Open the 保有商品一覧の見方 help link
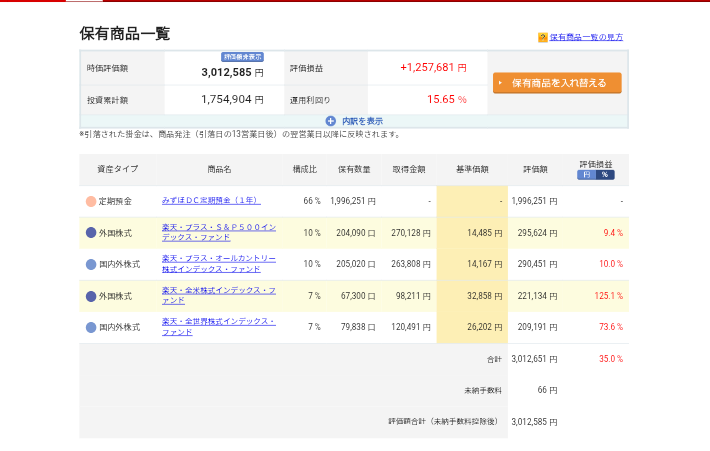This screenshot has height=451, width=710. (586, 37)
